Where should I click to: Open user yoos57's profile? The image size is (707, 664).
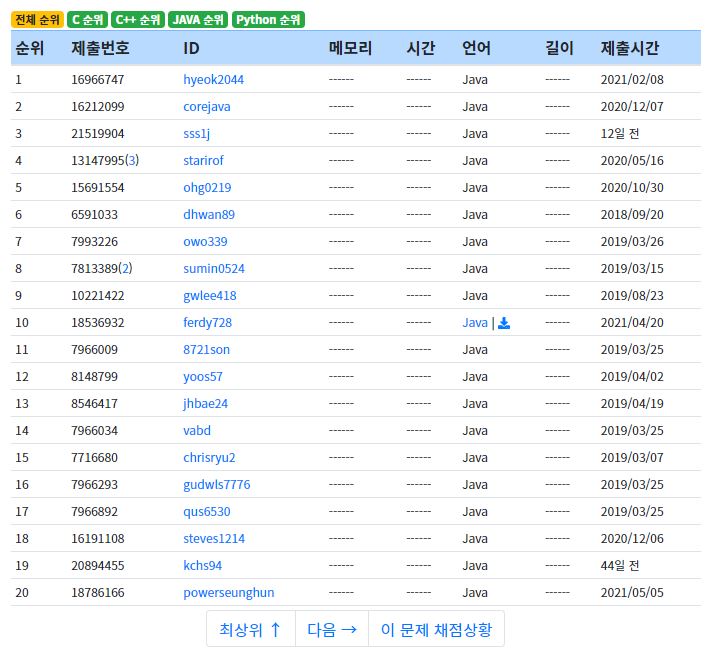pos(203,377)
